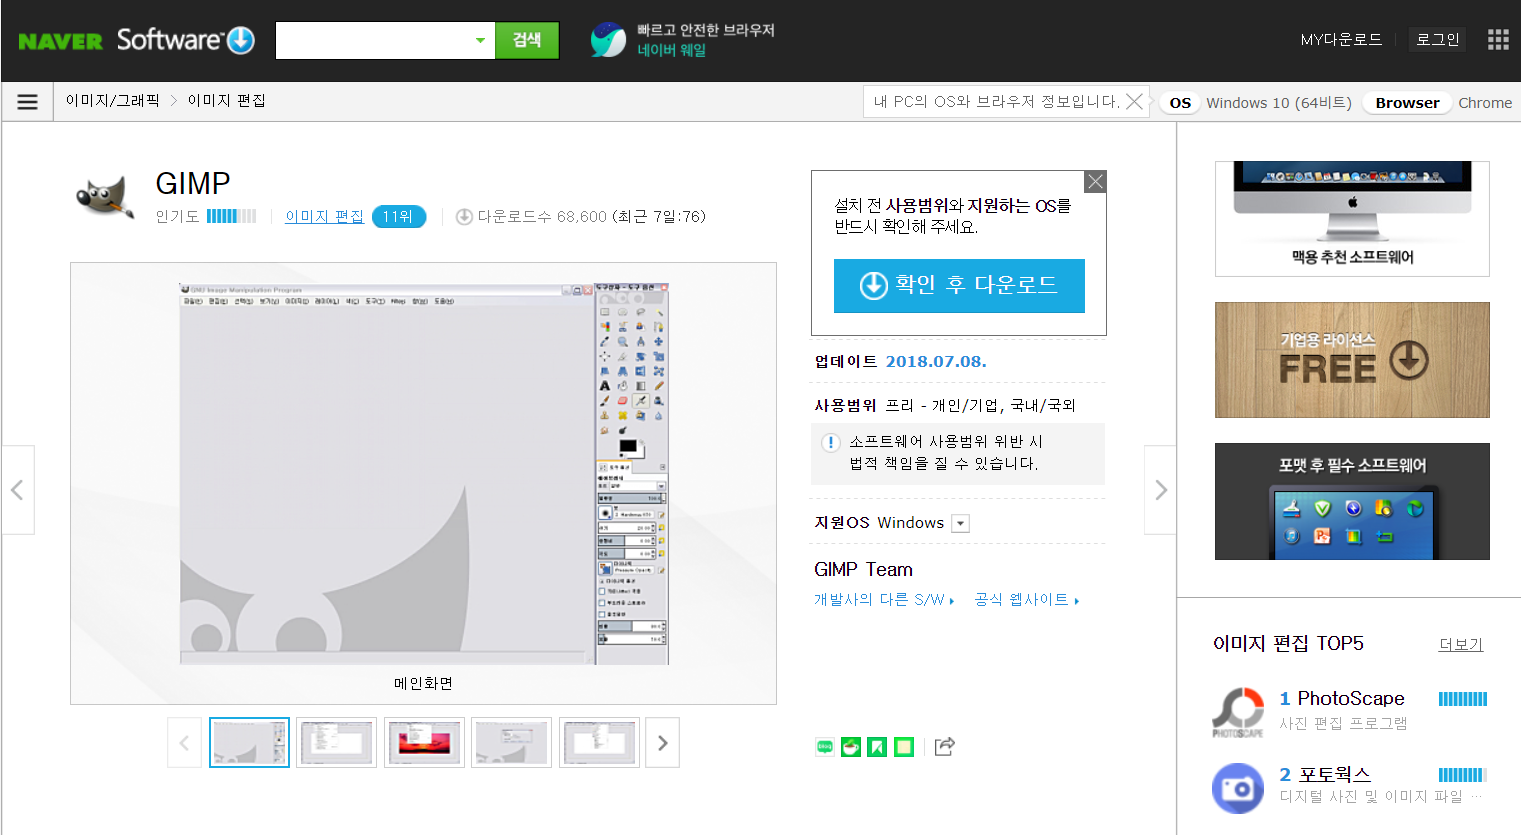The image size is (1521, 835).
Task: Click the 메인화면 caption
Action: pos(423,683)
